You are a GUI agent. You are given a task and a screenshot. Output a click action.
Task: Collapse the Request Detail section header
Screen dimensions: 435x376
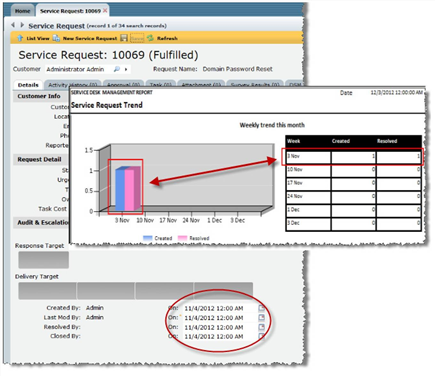(x=41, y=160)
